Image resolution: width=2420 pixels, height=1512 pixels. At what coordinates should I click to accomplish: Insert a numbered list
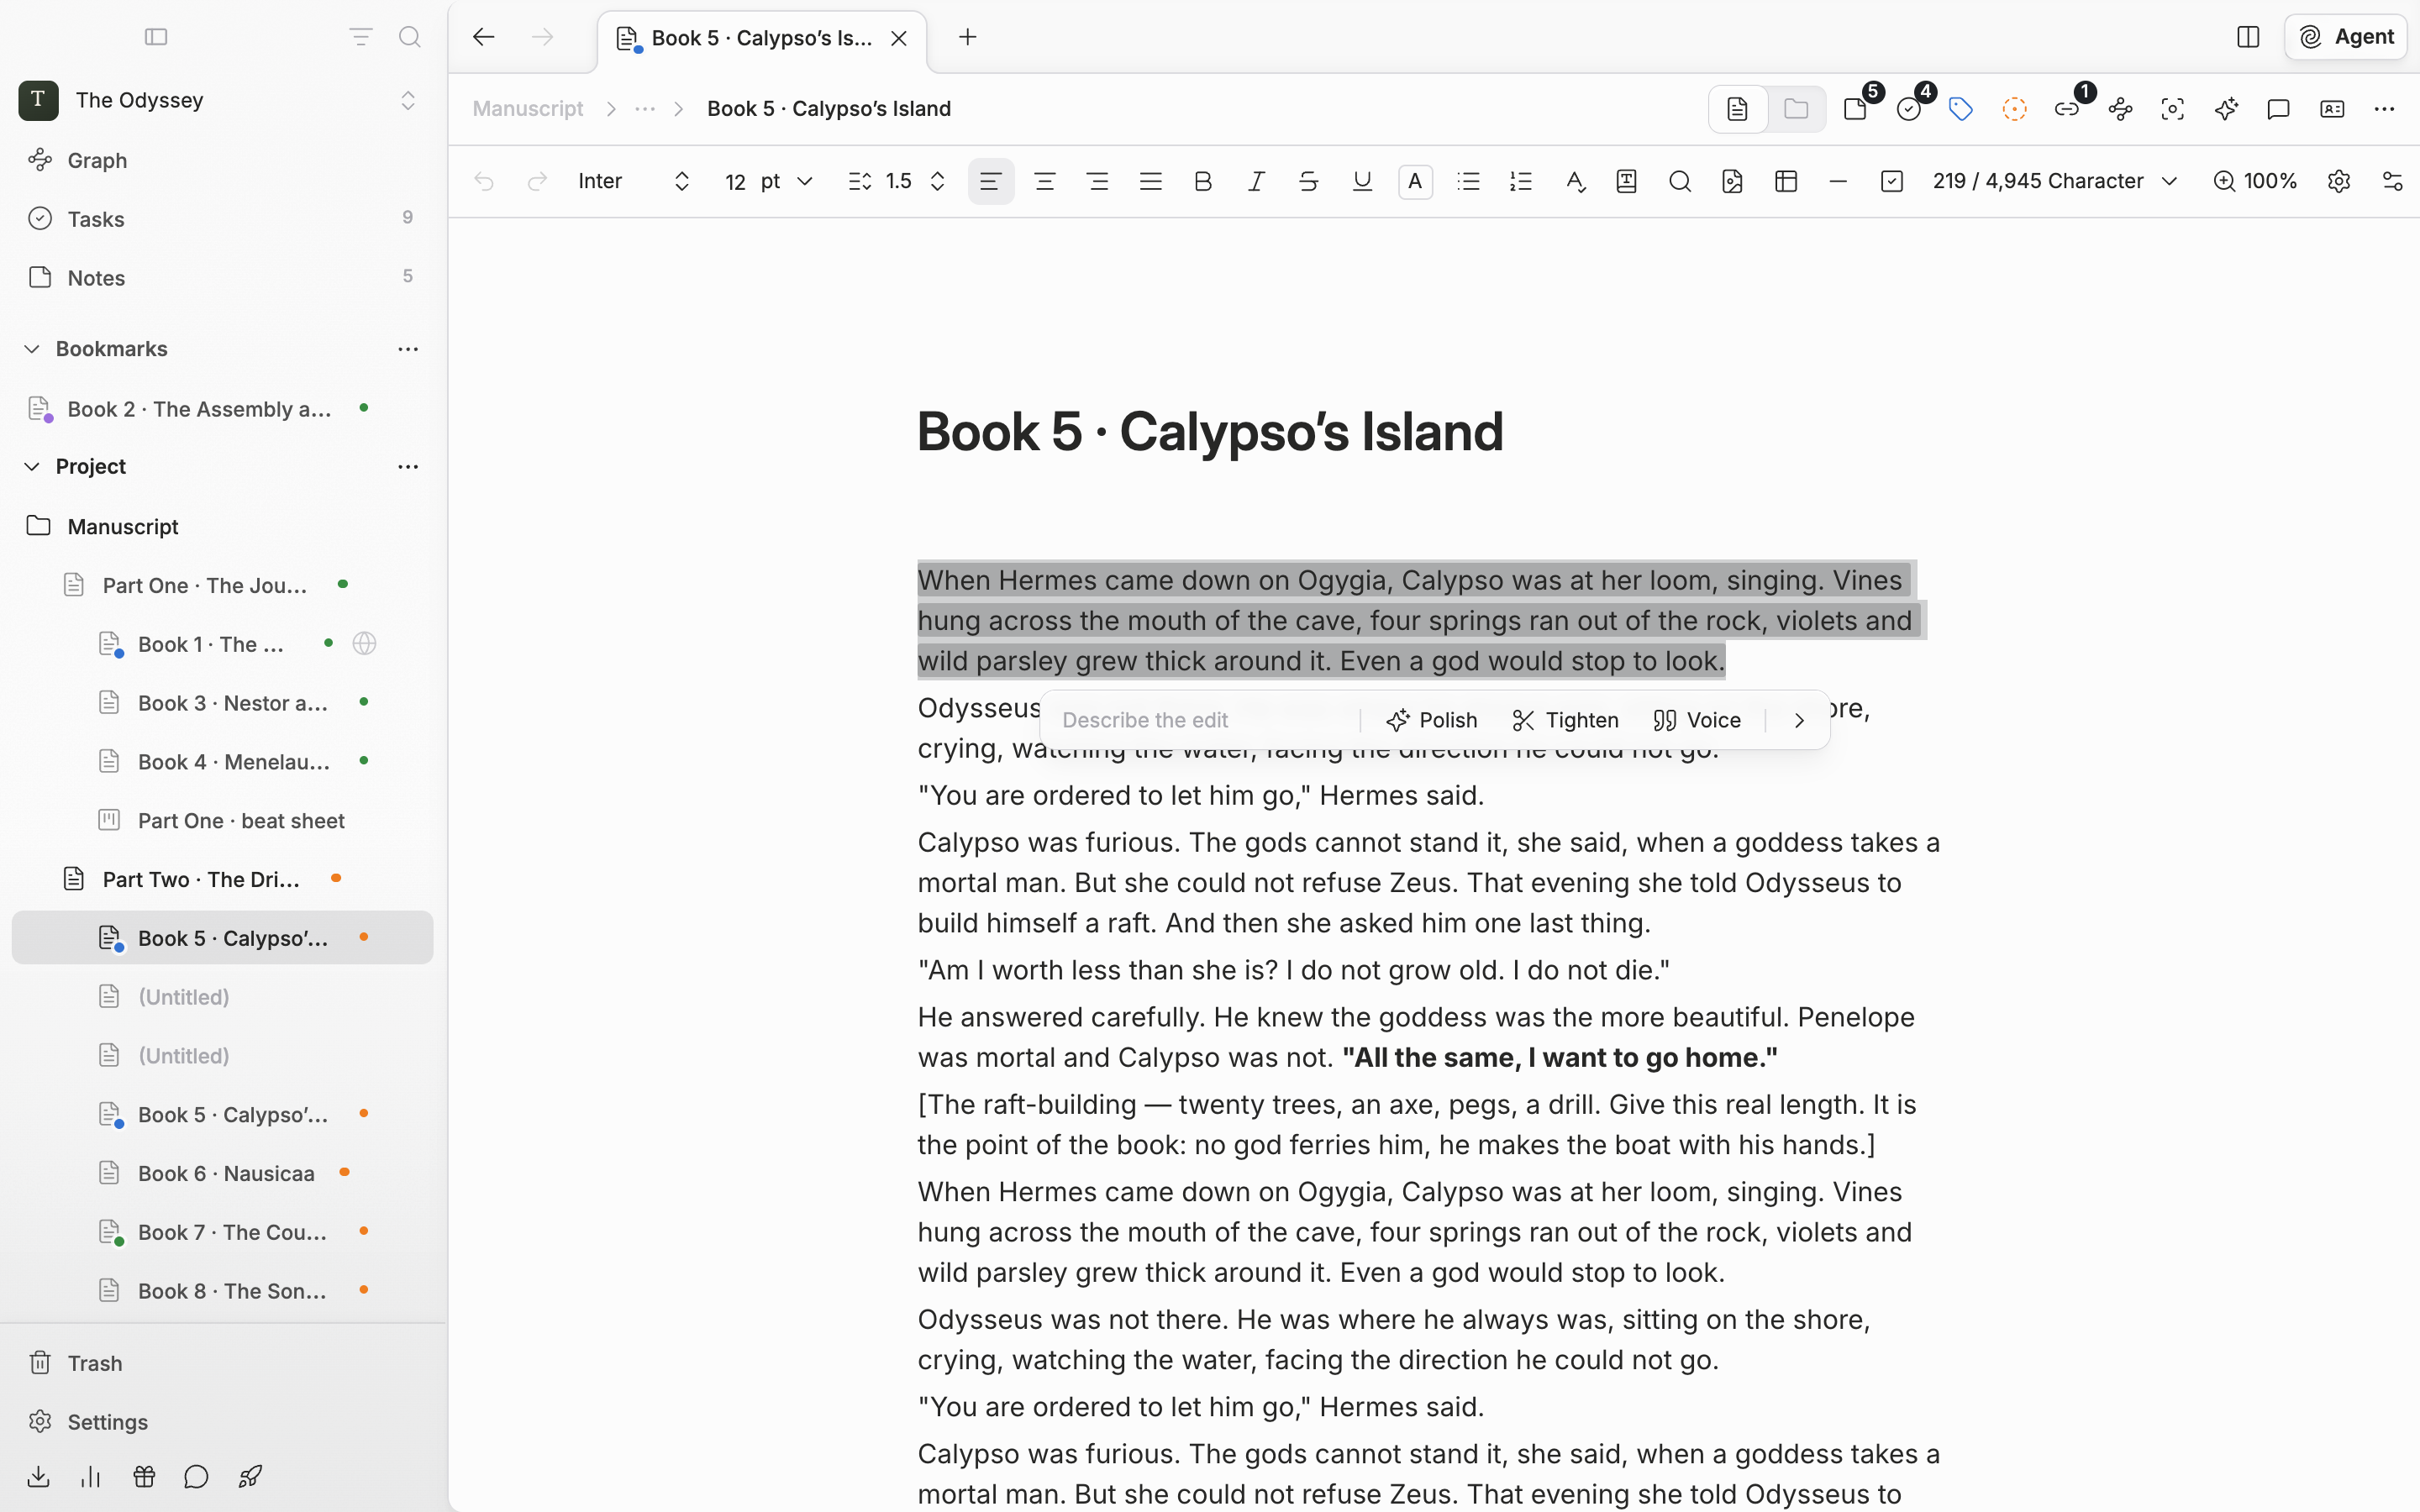point(1521,181)
